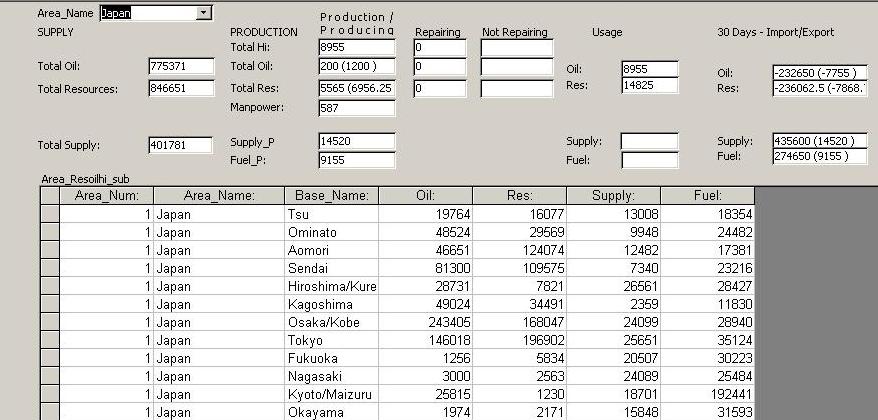This screenshot has height=420, width=878.
Task: Select the record selector for the Sendai row
Action: [x=50, y=268]
